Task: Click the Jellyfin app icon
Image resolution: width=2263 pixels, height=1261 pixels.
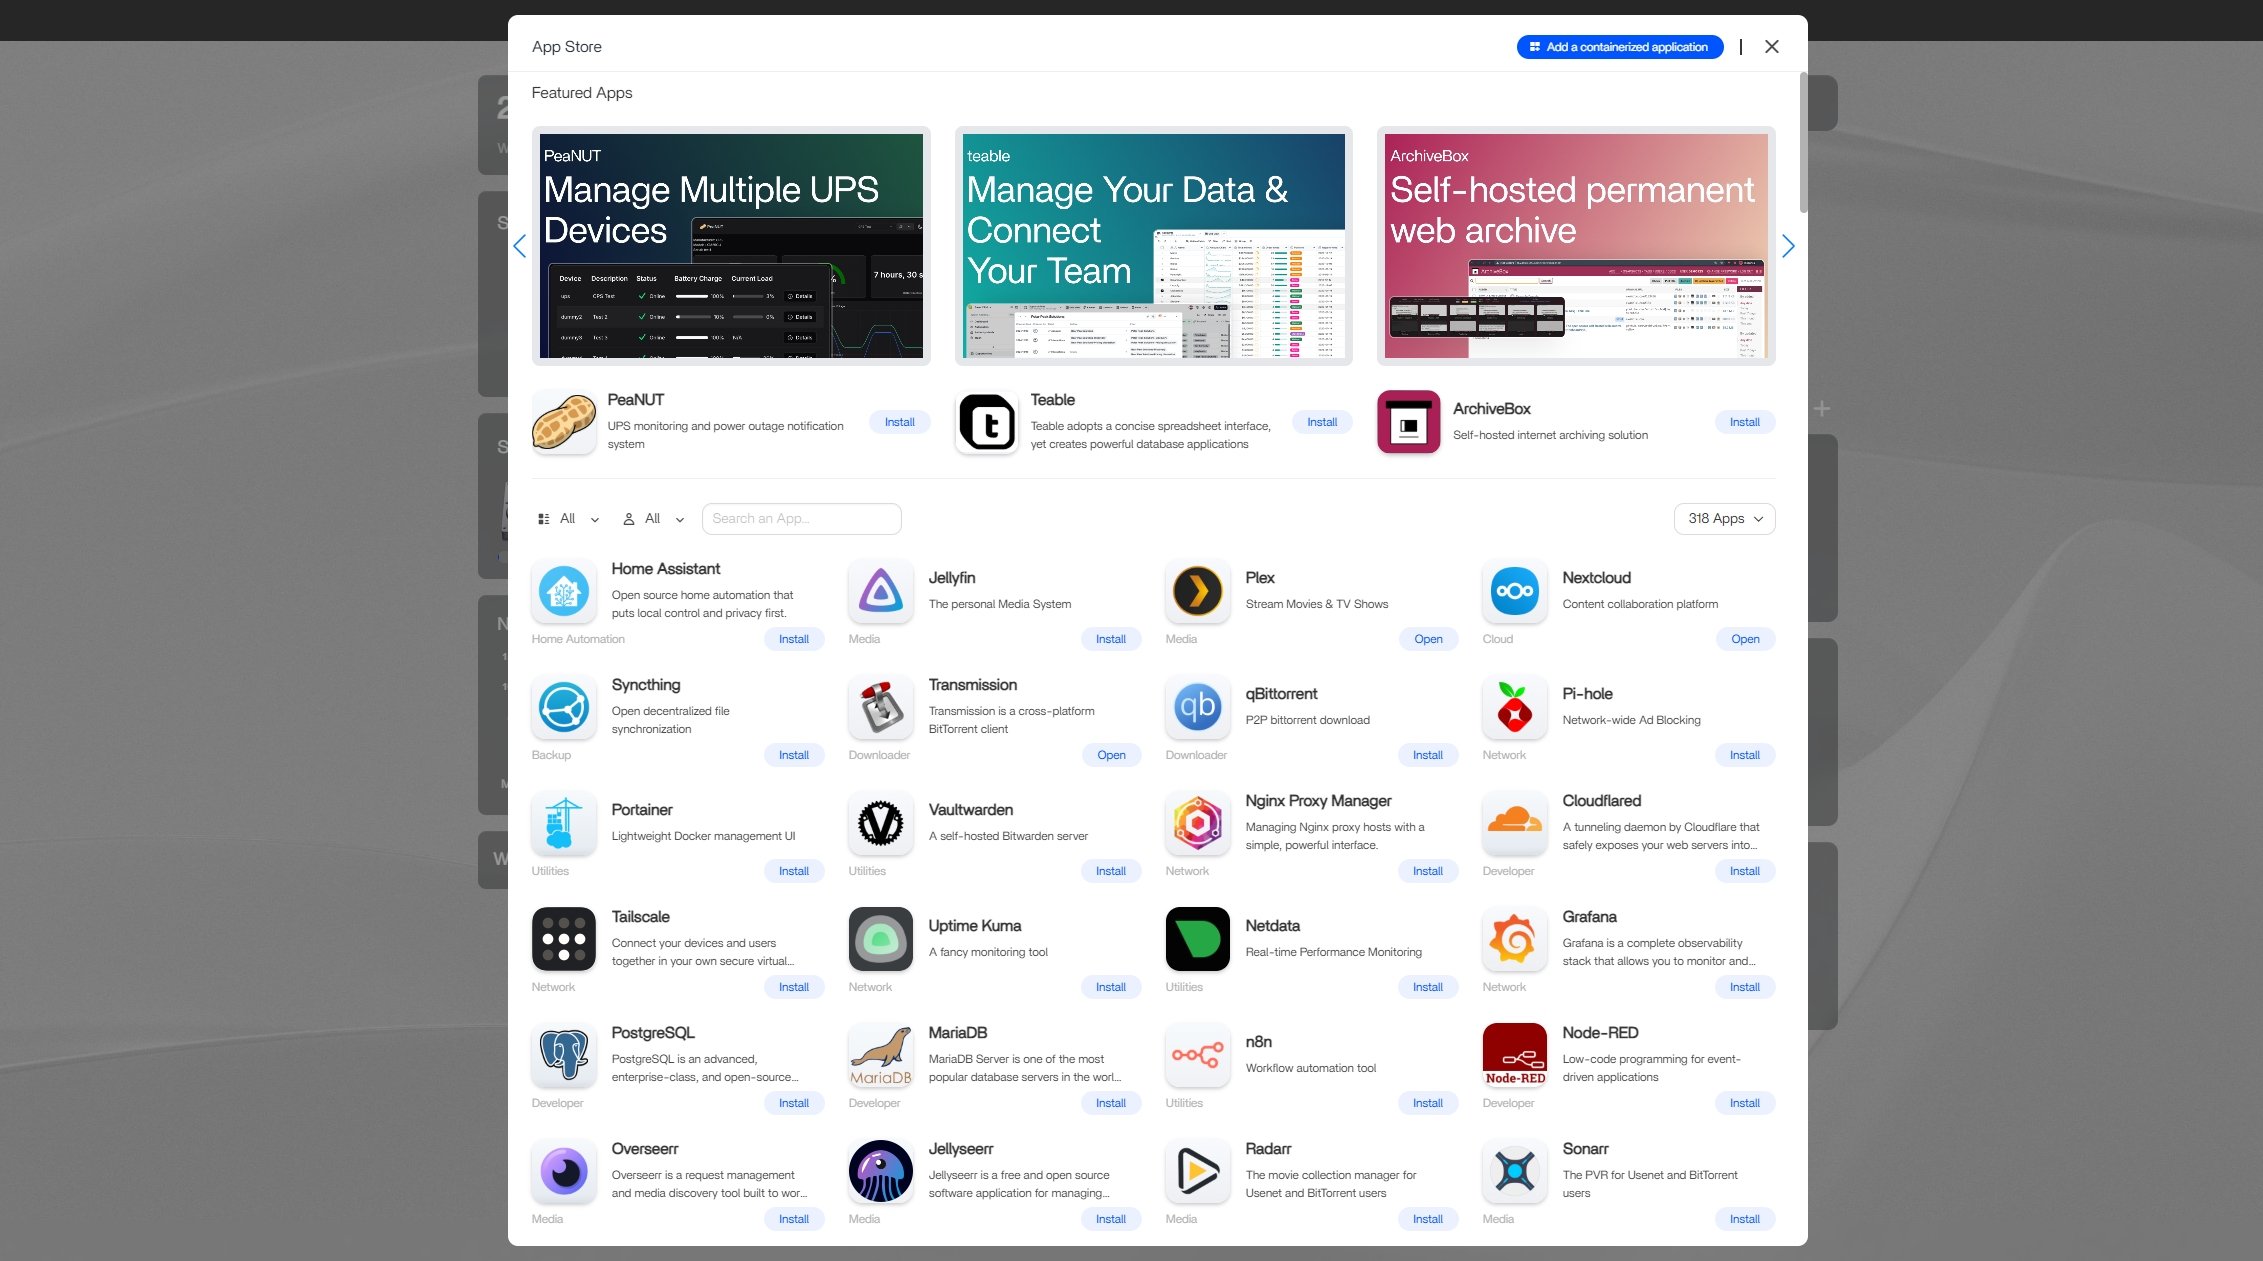Action: coord(881,591)
